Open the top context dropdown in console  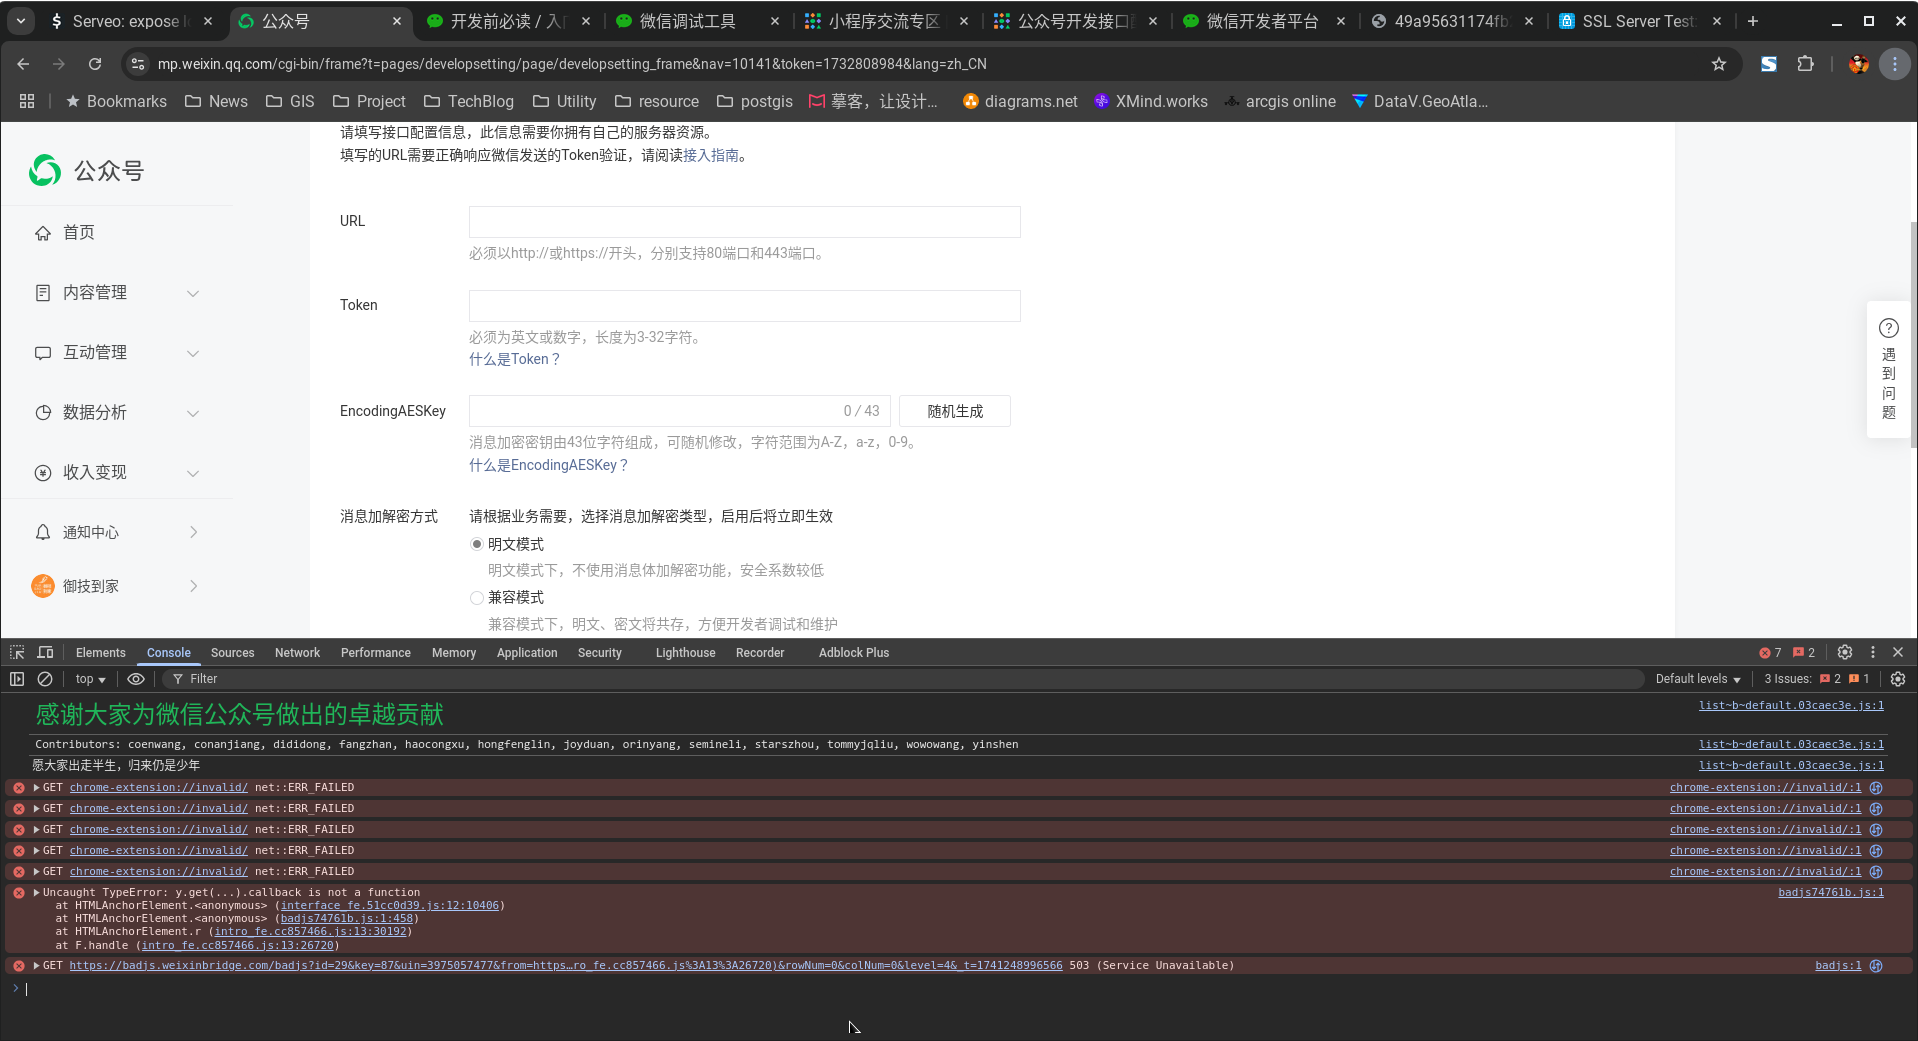point(90,679)
